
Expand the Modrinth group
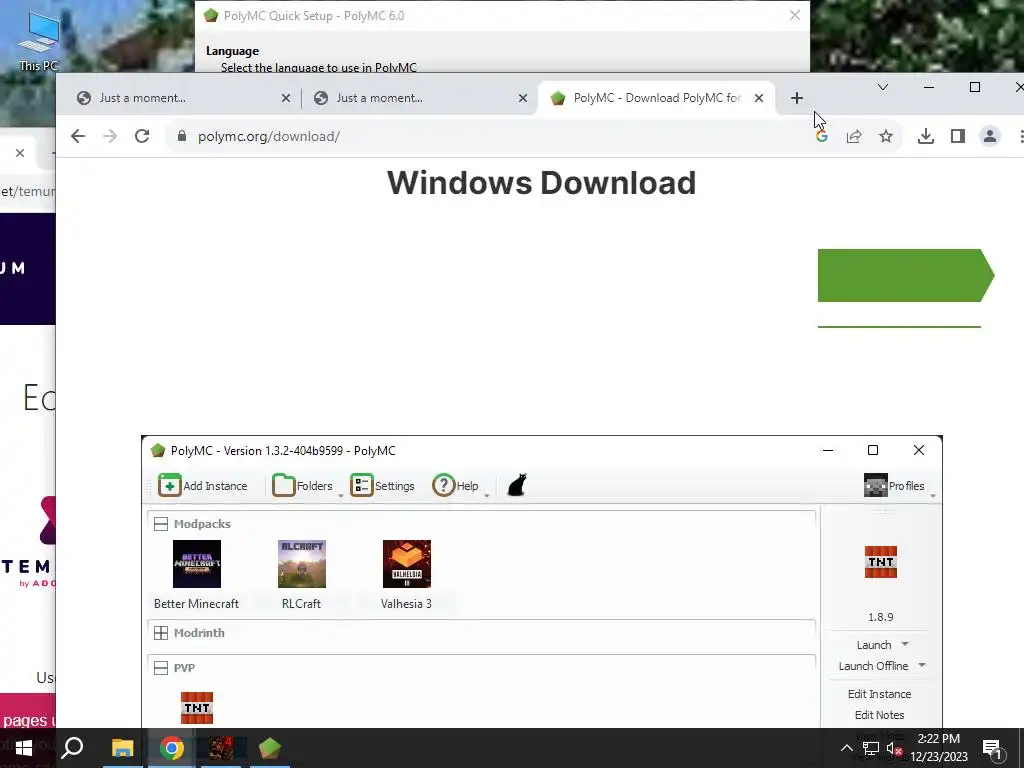(161, 633)
